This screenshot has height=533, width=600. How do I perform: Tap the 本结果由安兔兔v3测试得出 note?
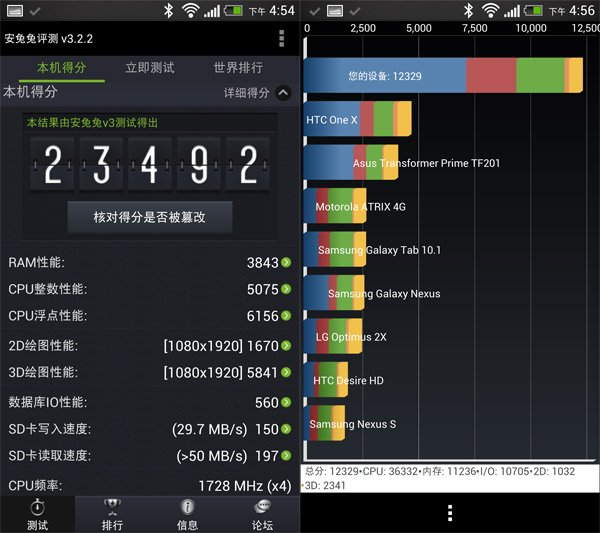(x=92, y=122)
